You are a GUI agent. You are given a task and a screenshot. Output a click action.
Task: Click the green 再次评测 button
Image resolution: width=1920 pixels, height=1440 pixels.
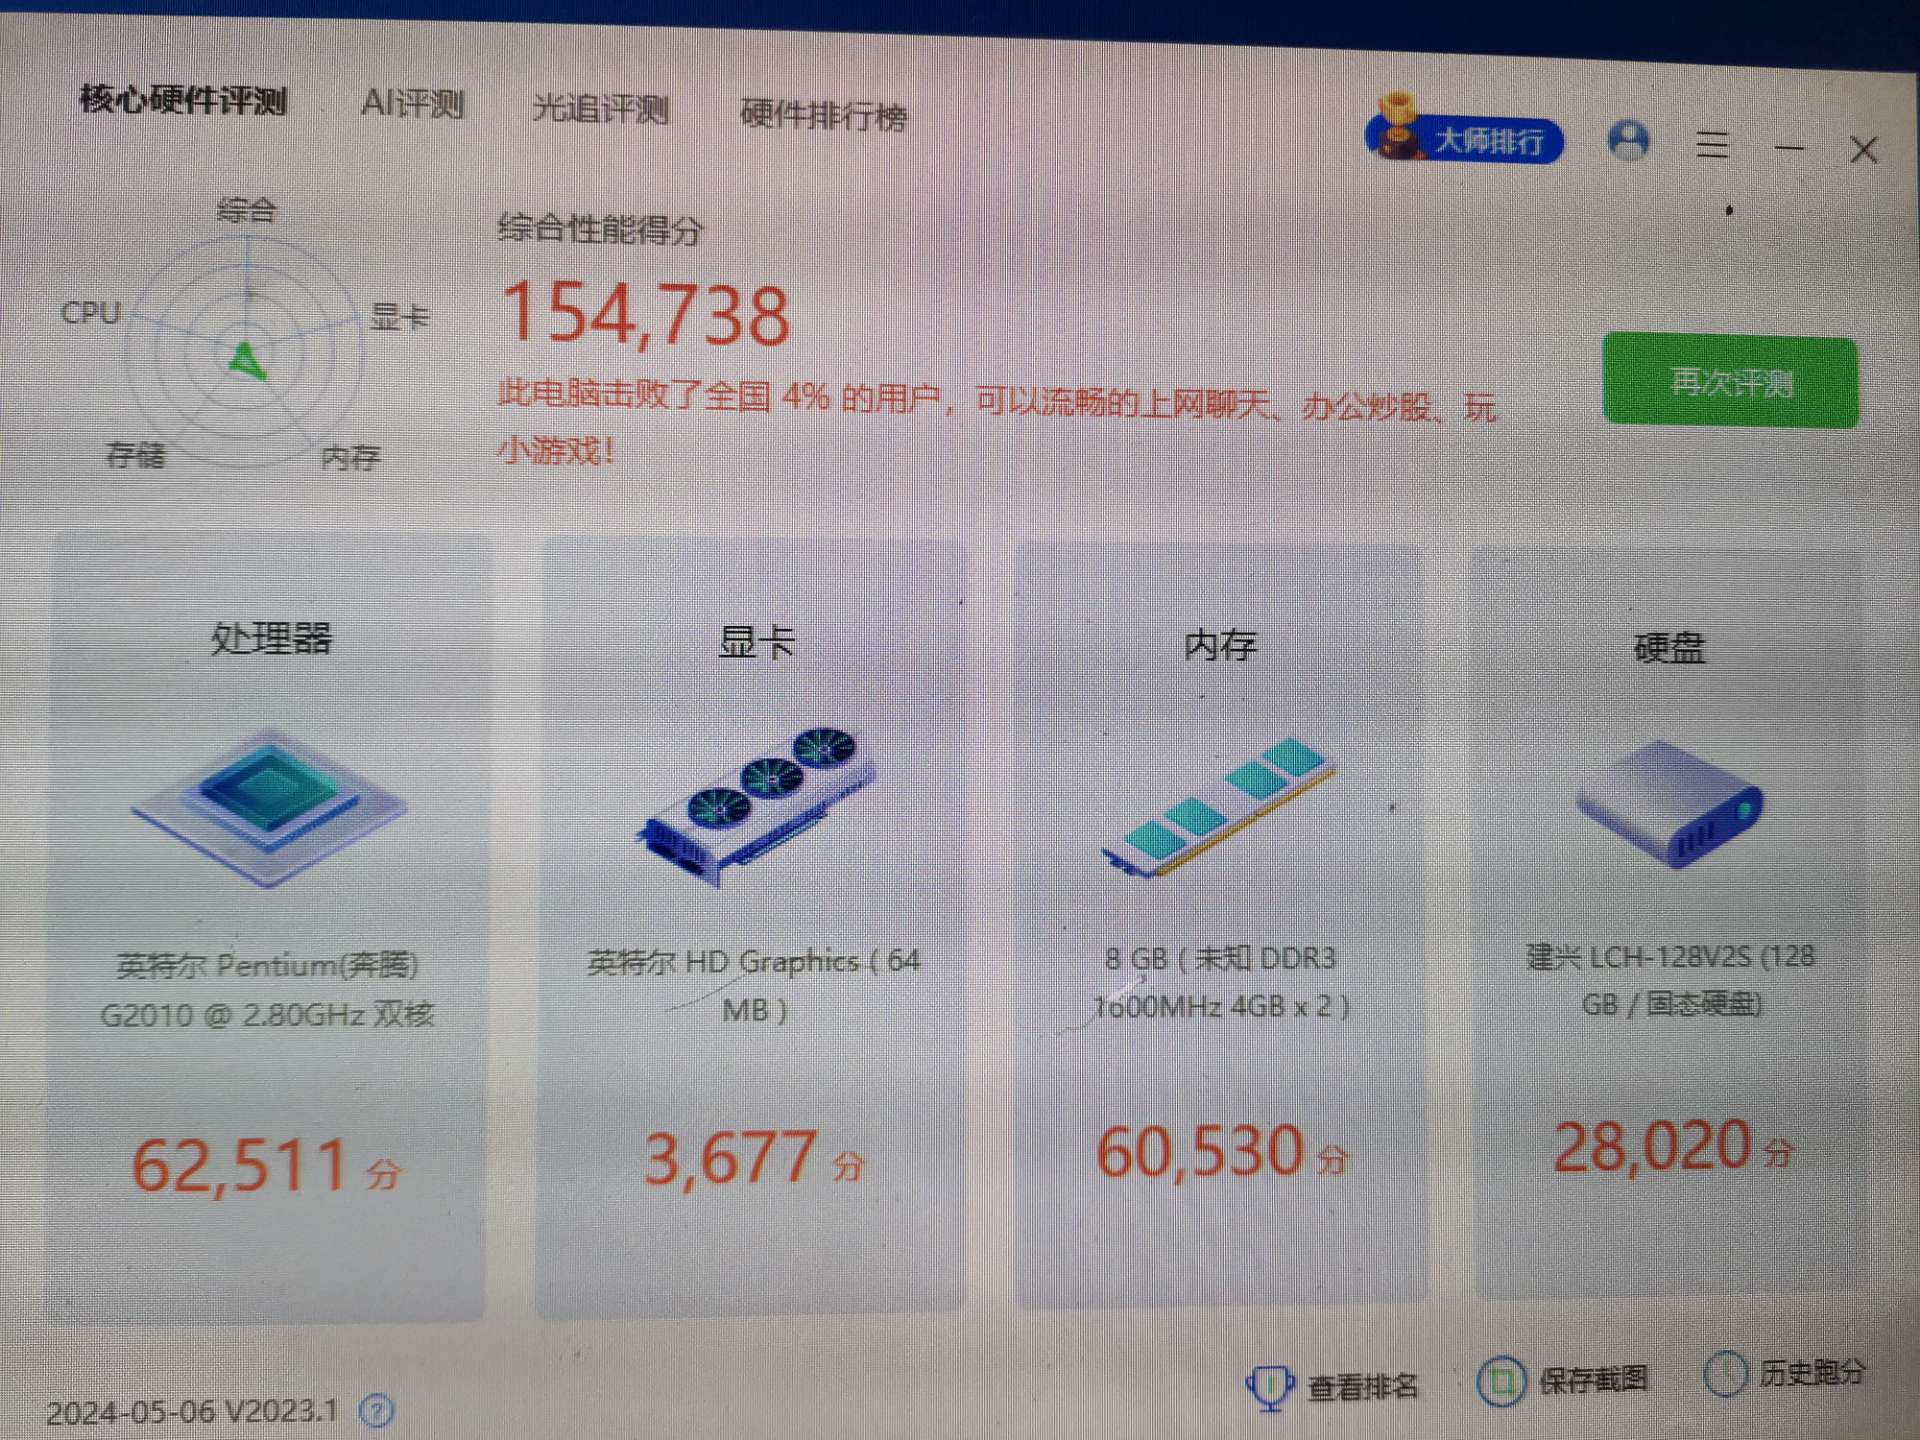[x=1730, y=382]
